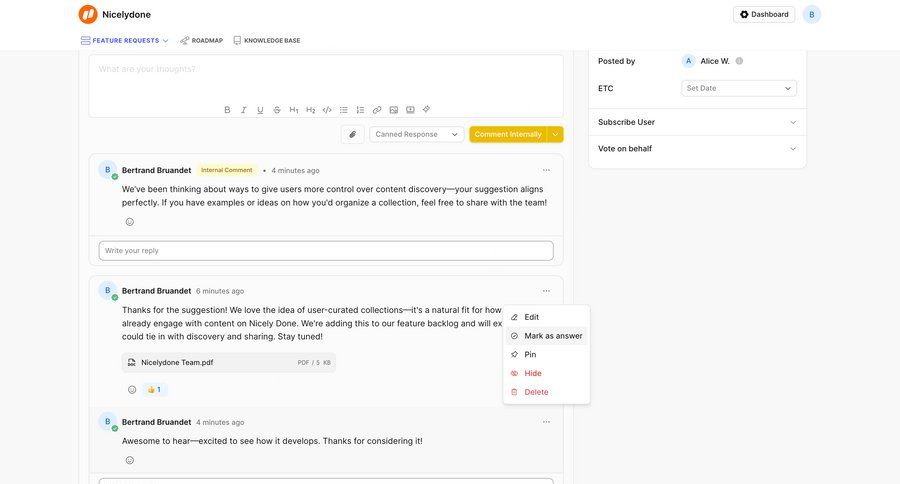Screen dimensions: 900x484
Task: Toggle the thumbs up reaction count
Action: 154,389
